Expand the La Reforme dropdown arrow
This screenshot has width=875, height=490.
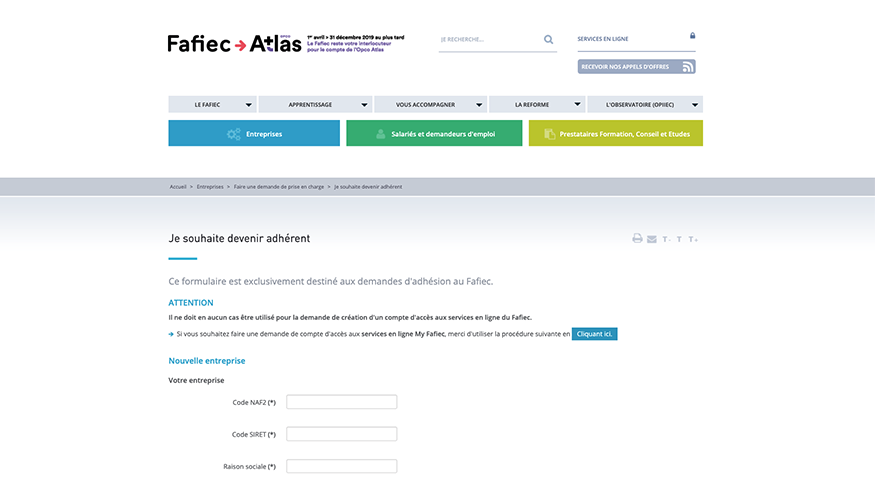(578, 104)
